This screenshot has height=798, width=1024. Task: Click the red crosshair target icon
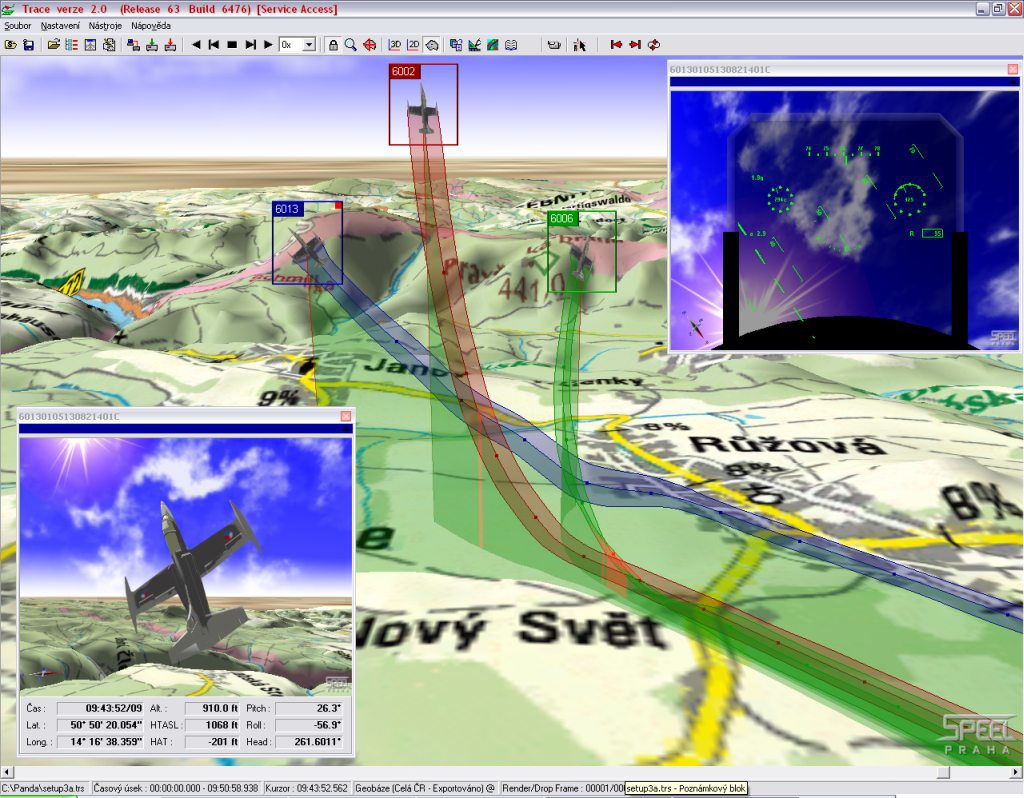click(x=369, y=45)
